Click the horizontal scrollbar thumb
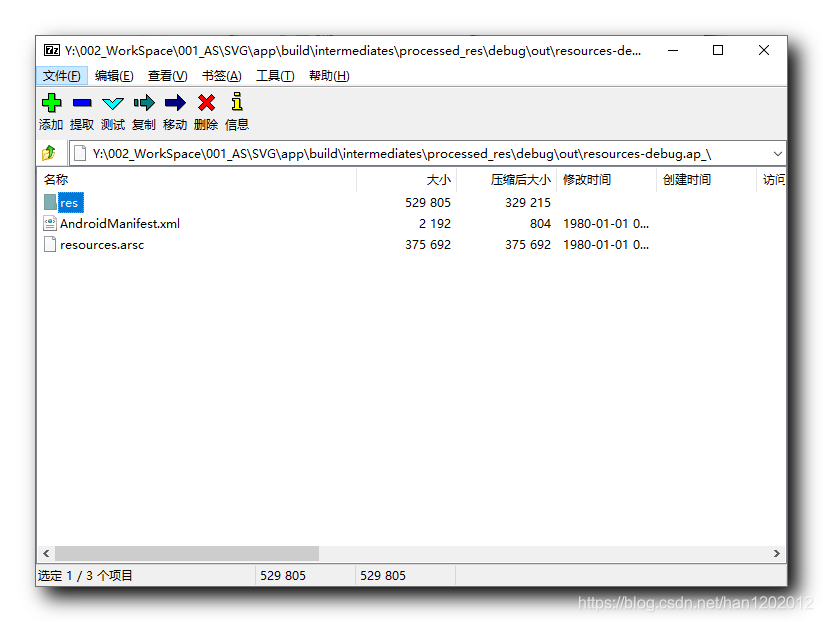Image resolution: width=823 pixels, height=622 pixels. [187, 553]
